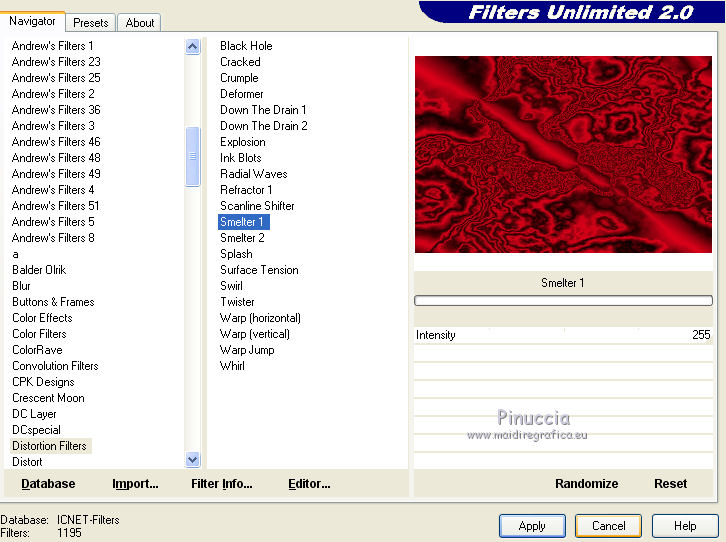Screen dimensions: 726x542
Task: Select Andrew's Filters 36 category
Action: (x=56, y=110)
